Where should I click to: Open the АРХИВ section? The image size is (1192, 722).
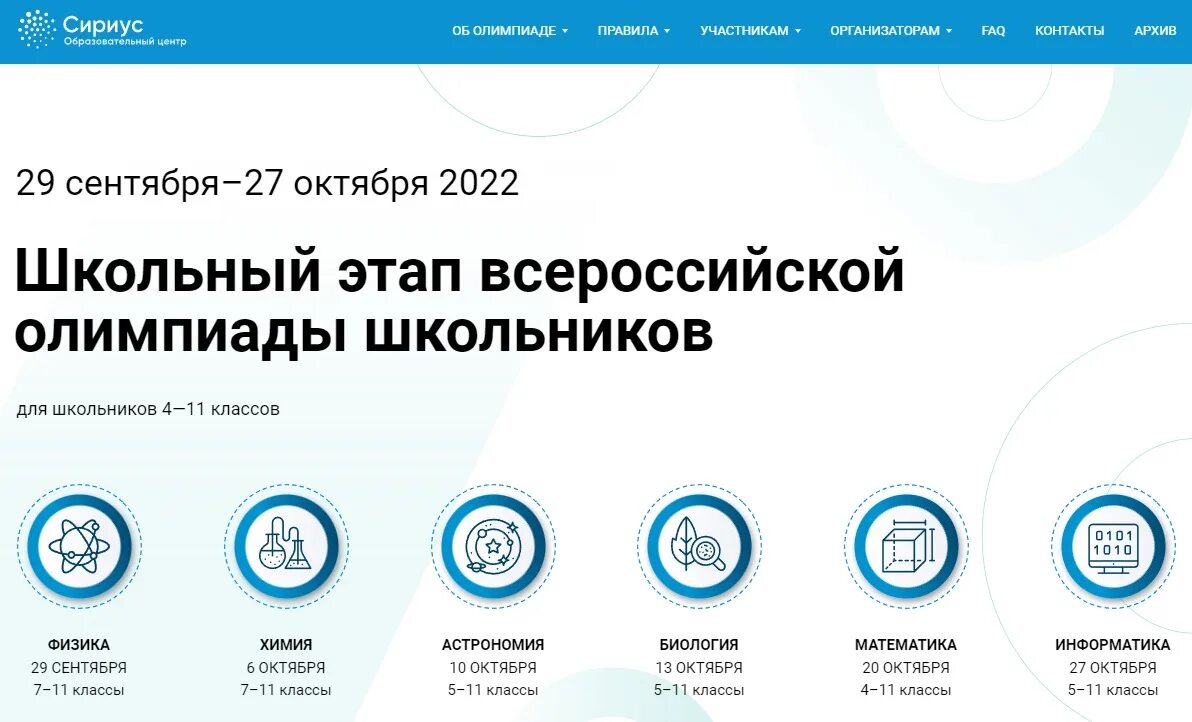point(1155,30)
